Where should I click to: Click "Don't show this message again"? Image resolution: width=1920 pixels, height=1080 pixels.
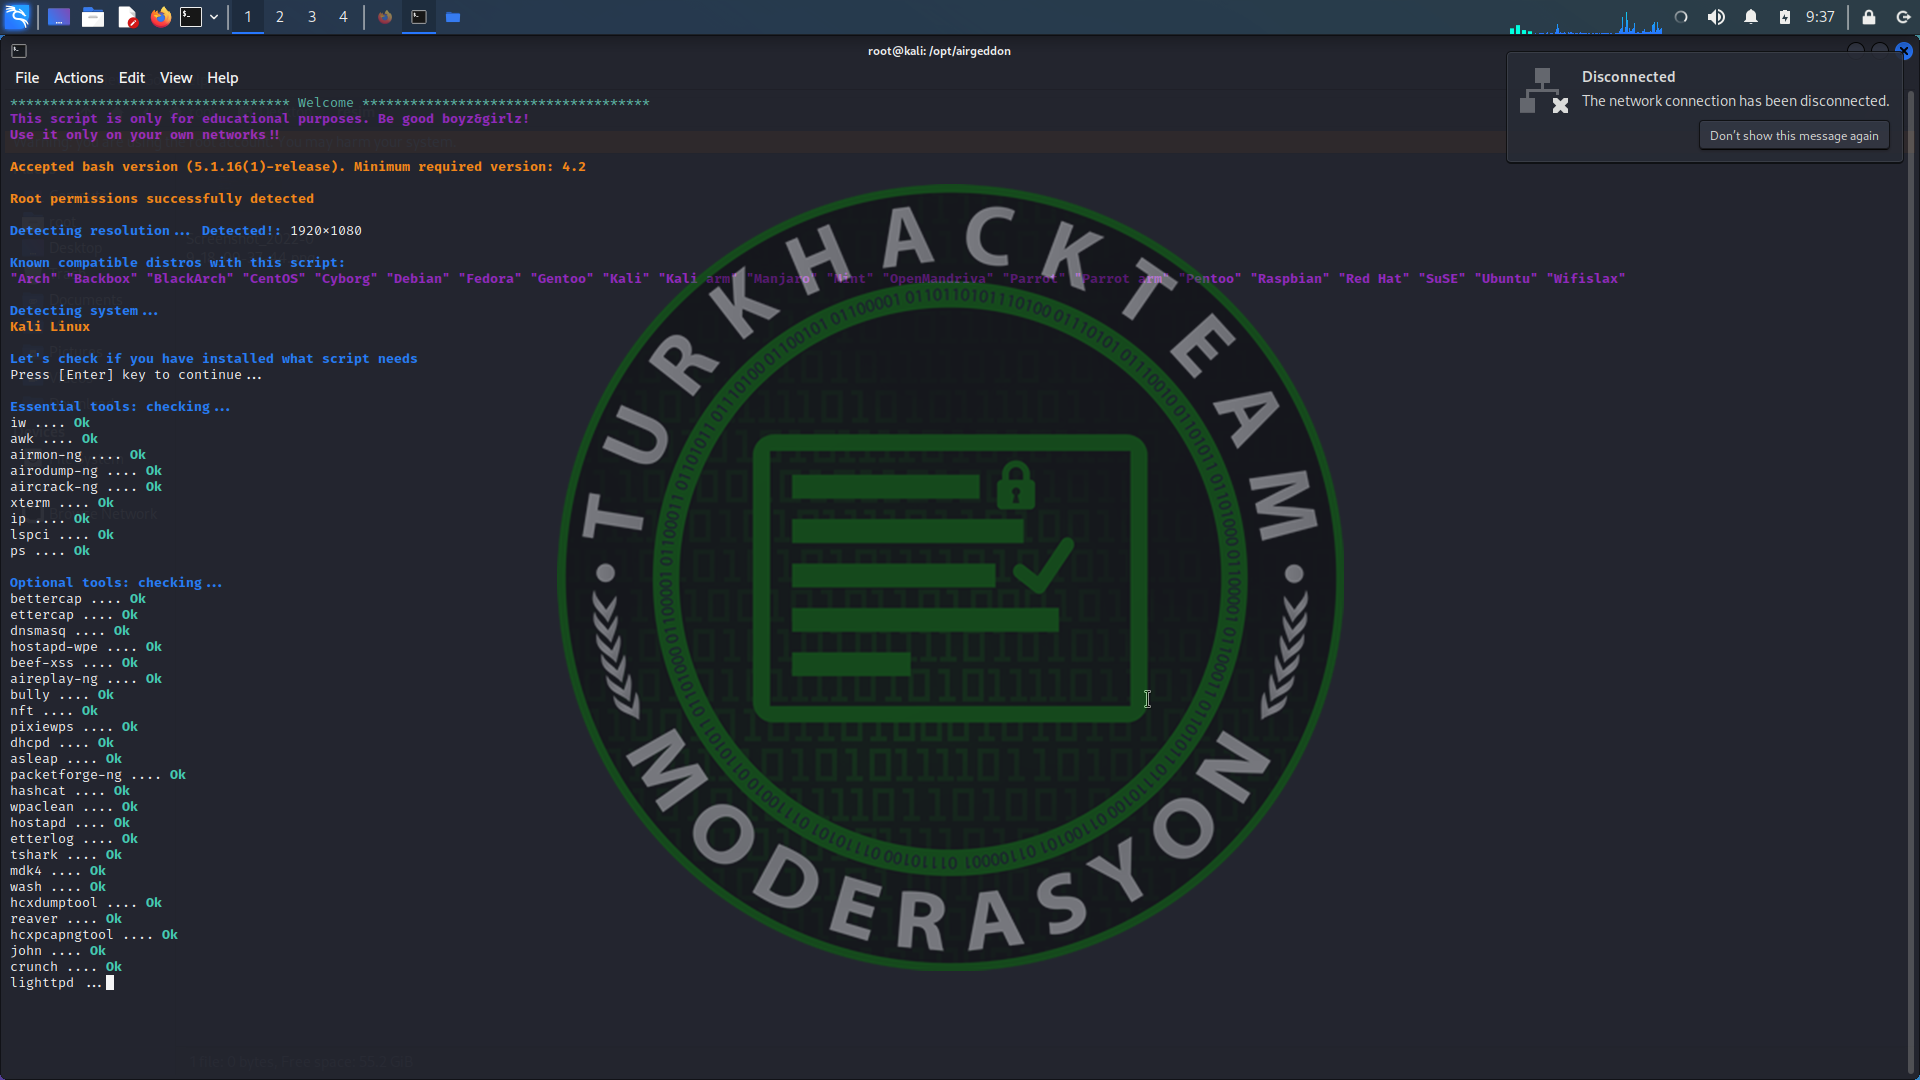click(x=1794, y=136)
